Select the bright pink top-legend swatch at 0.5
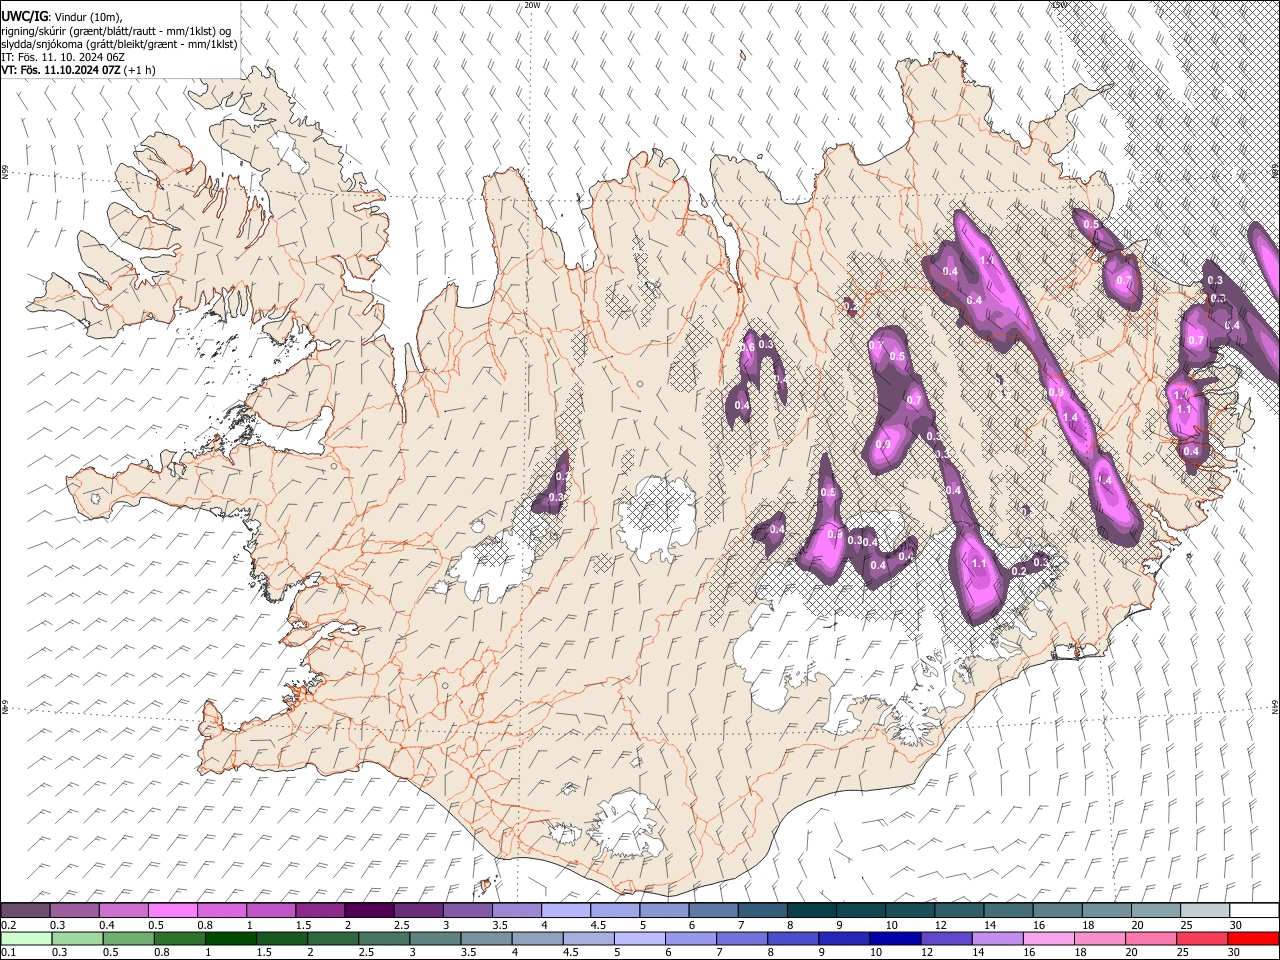Viewport: 1280px width, 960px height. (173, 911)
